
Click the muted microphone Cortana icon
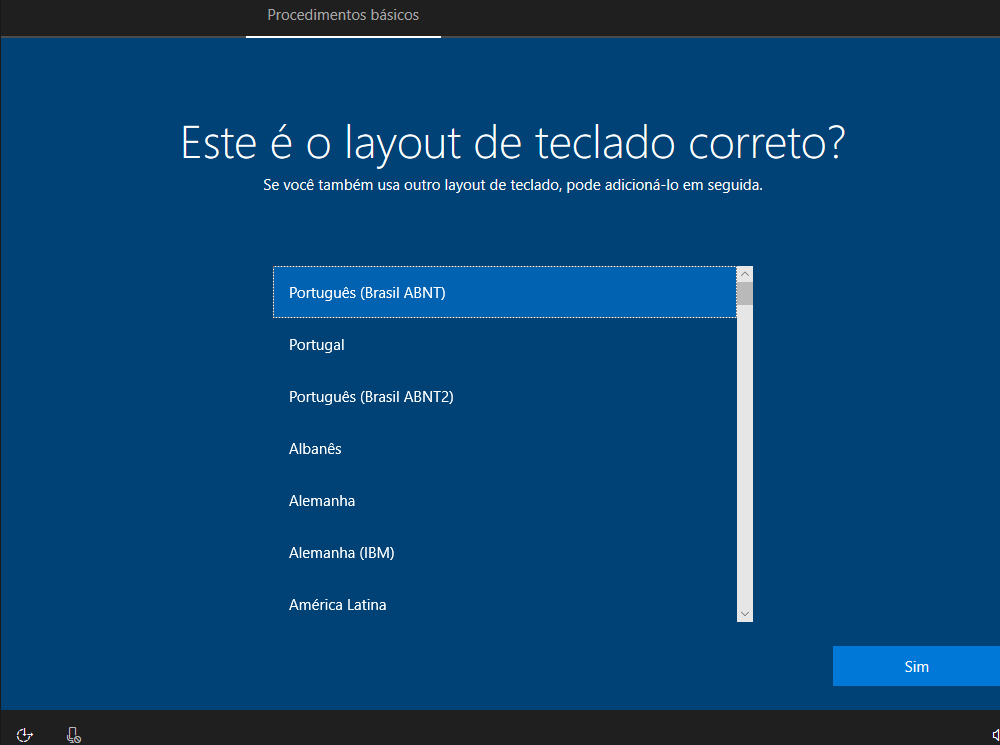point(73,735)
